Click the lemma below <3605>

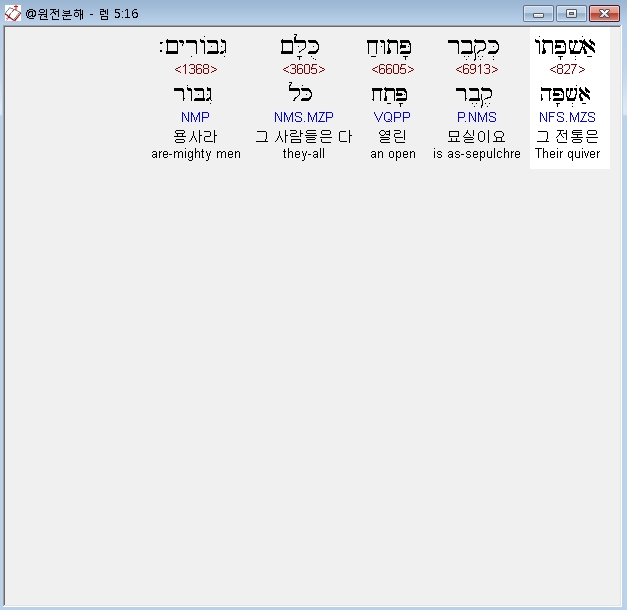301,93
